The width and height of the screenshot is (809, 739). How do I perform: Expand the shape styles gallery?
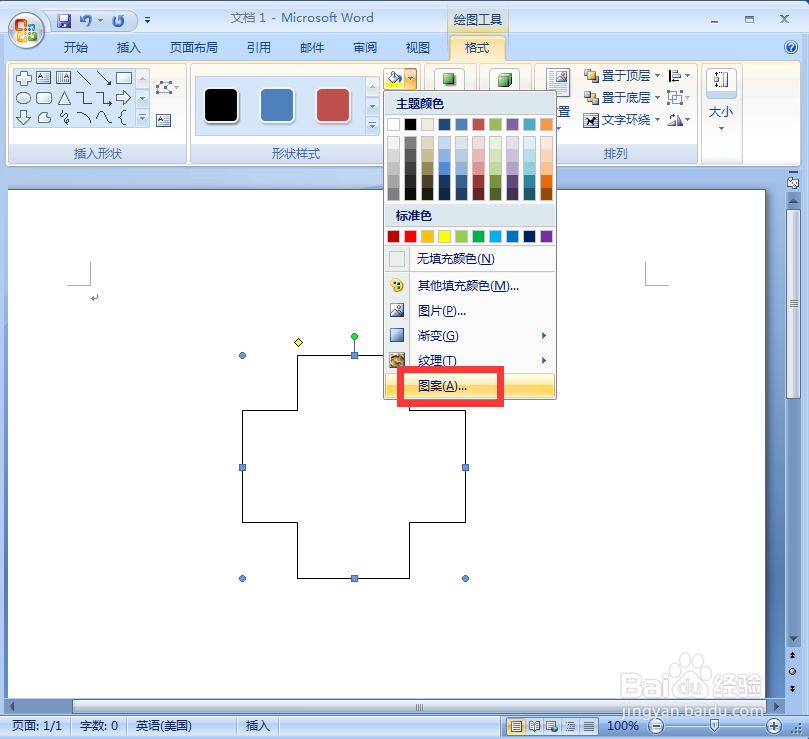coord(372,125)
